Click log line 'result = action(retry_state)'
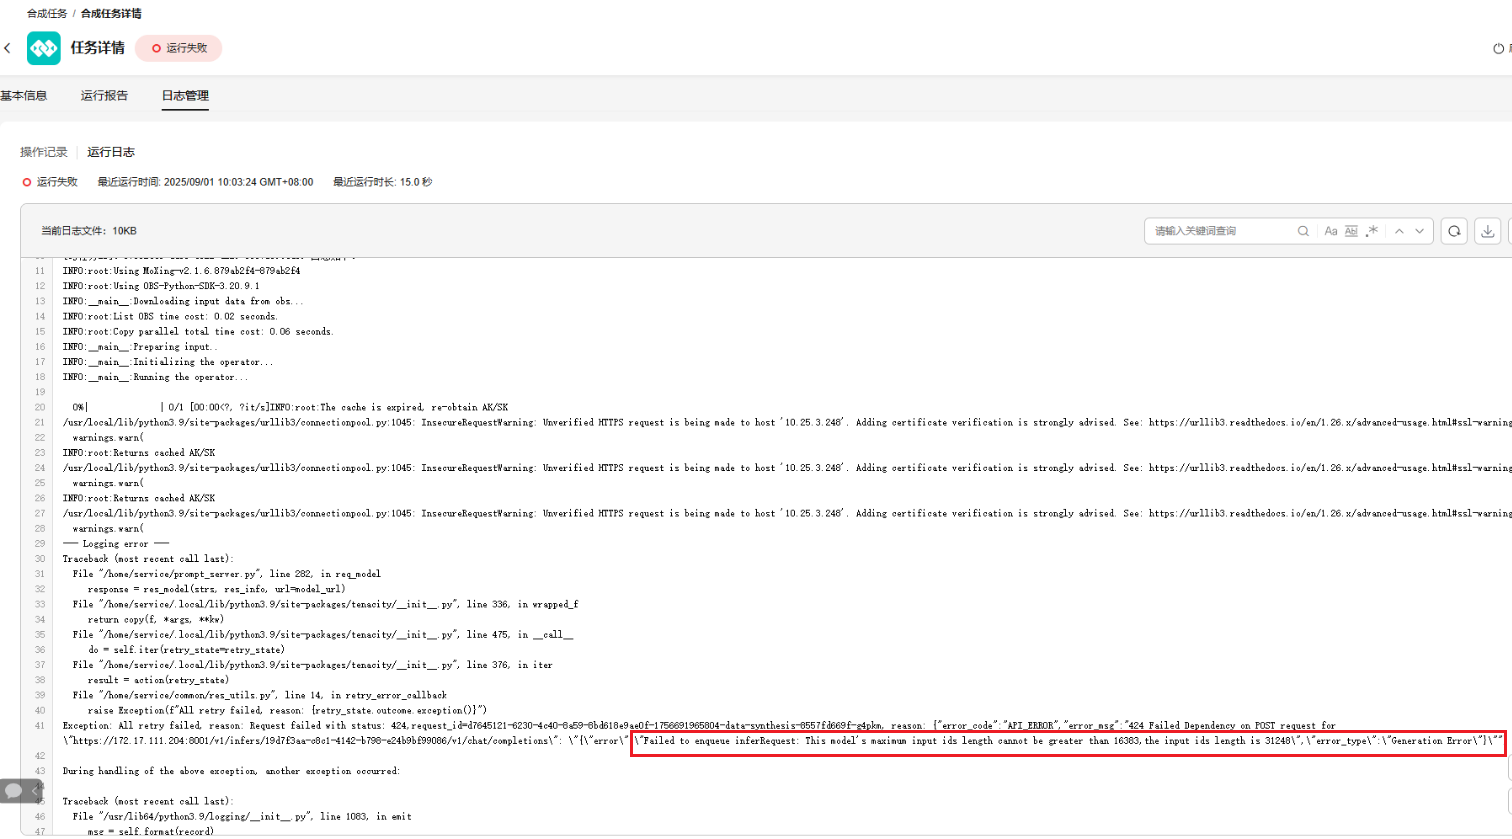1512x839 pixels. pos(157,680)
